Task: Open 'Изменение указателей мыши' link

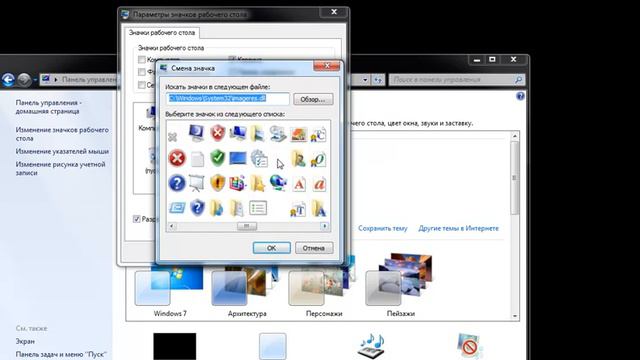Action: pos(62,151)
